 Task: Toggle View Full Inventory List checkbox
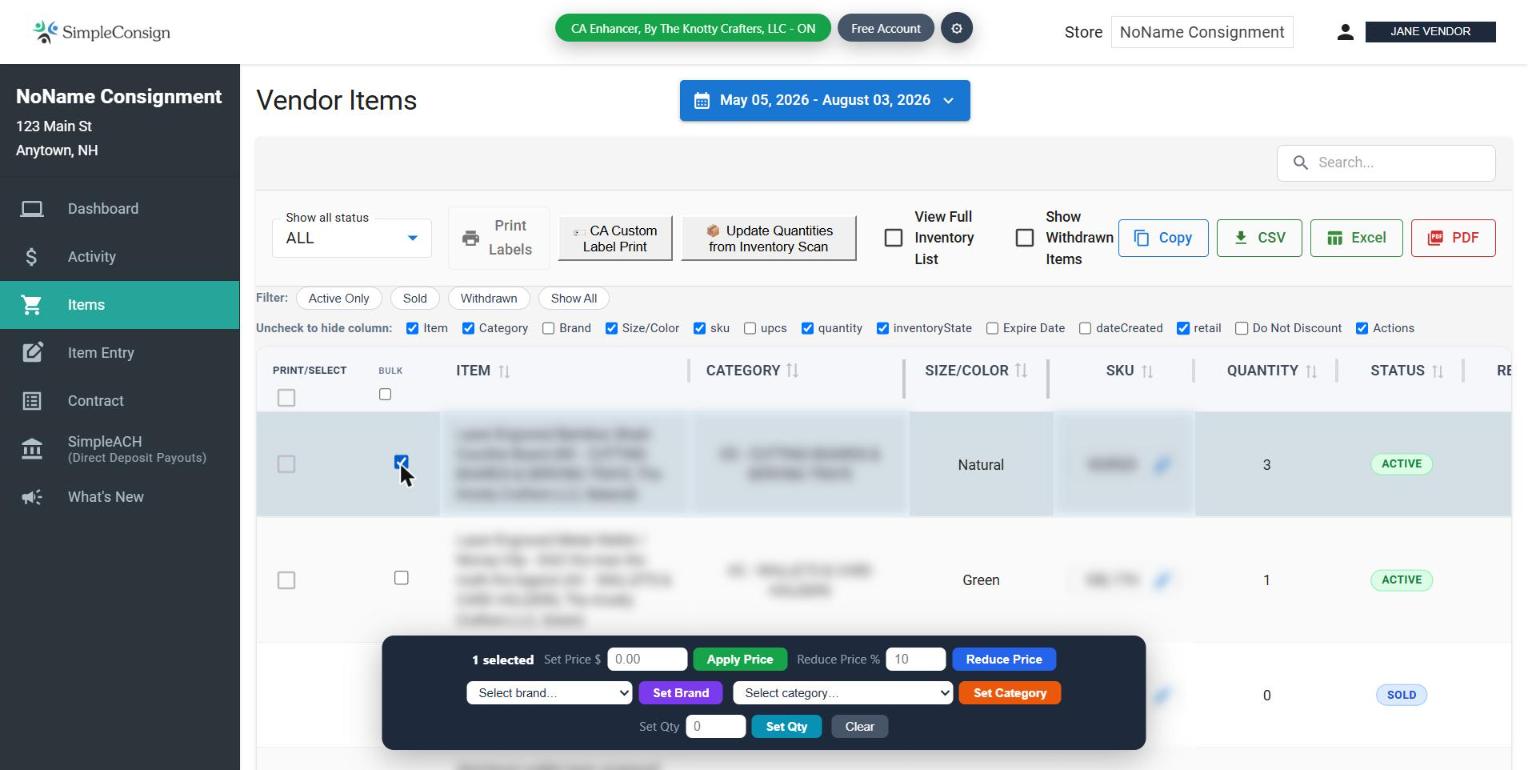pyautogui.click(x=894, y=238)
